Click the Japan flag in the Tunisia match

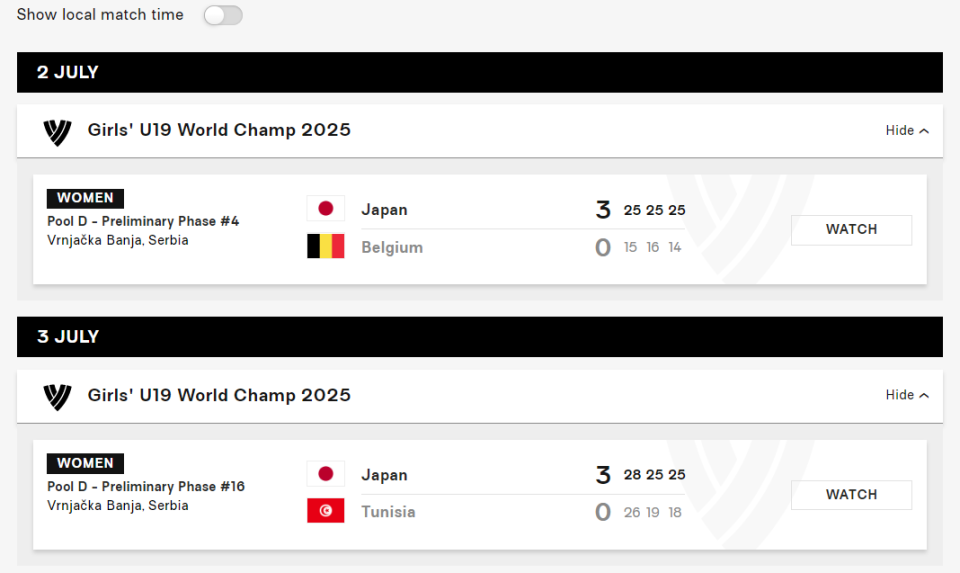326,473
